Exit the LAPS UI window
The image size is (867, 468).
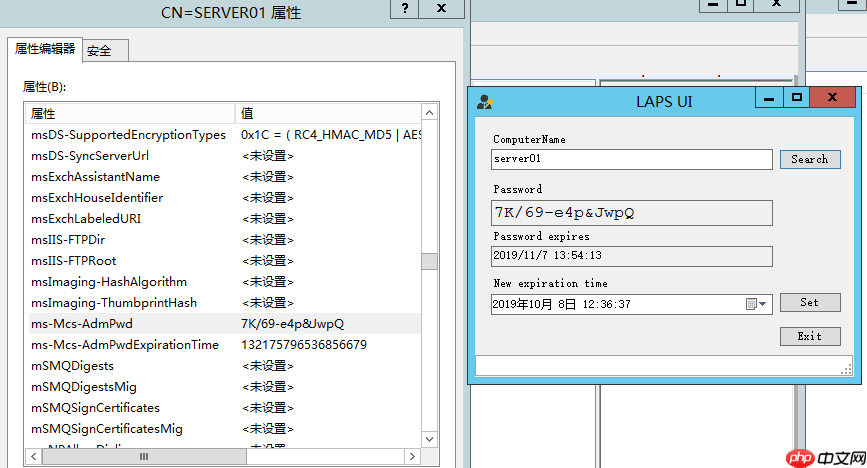coord(810,336)
